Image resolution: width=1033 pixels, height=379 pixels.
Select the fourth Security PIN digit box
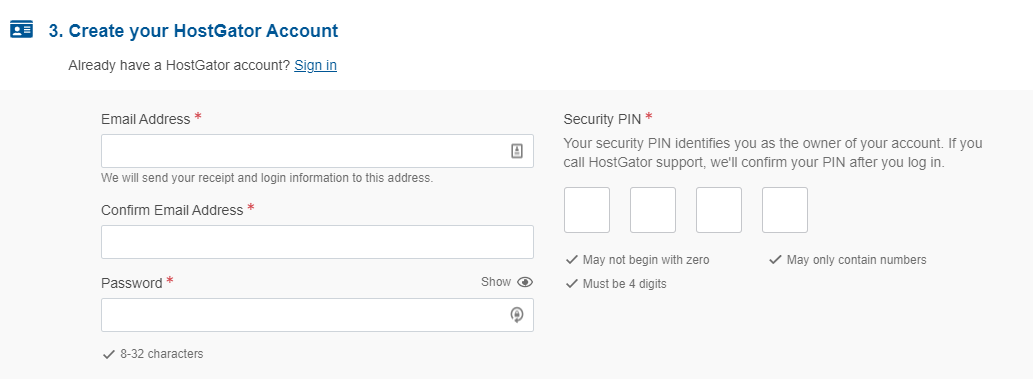click(785, 210)
